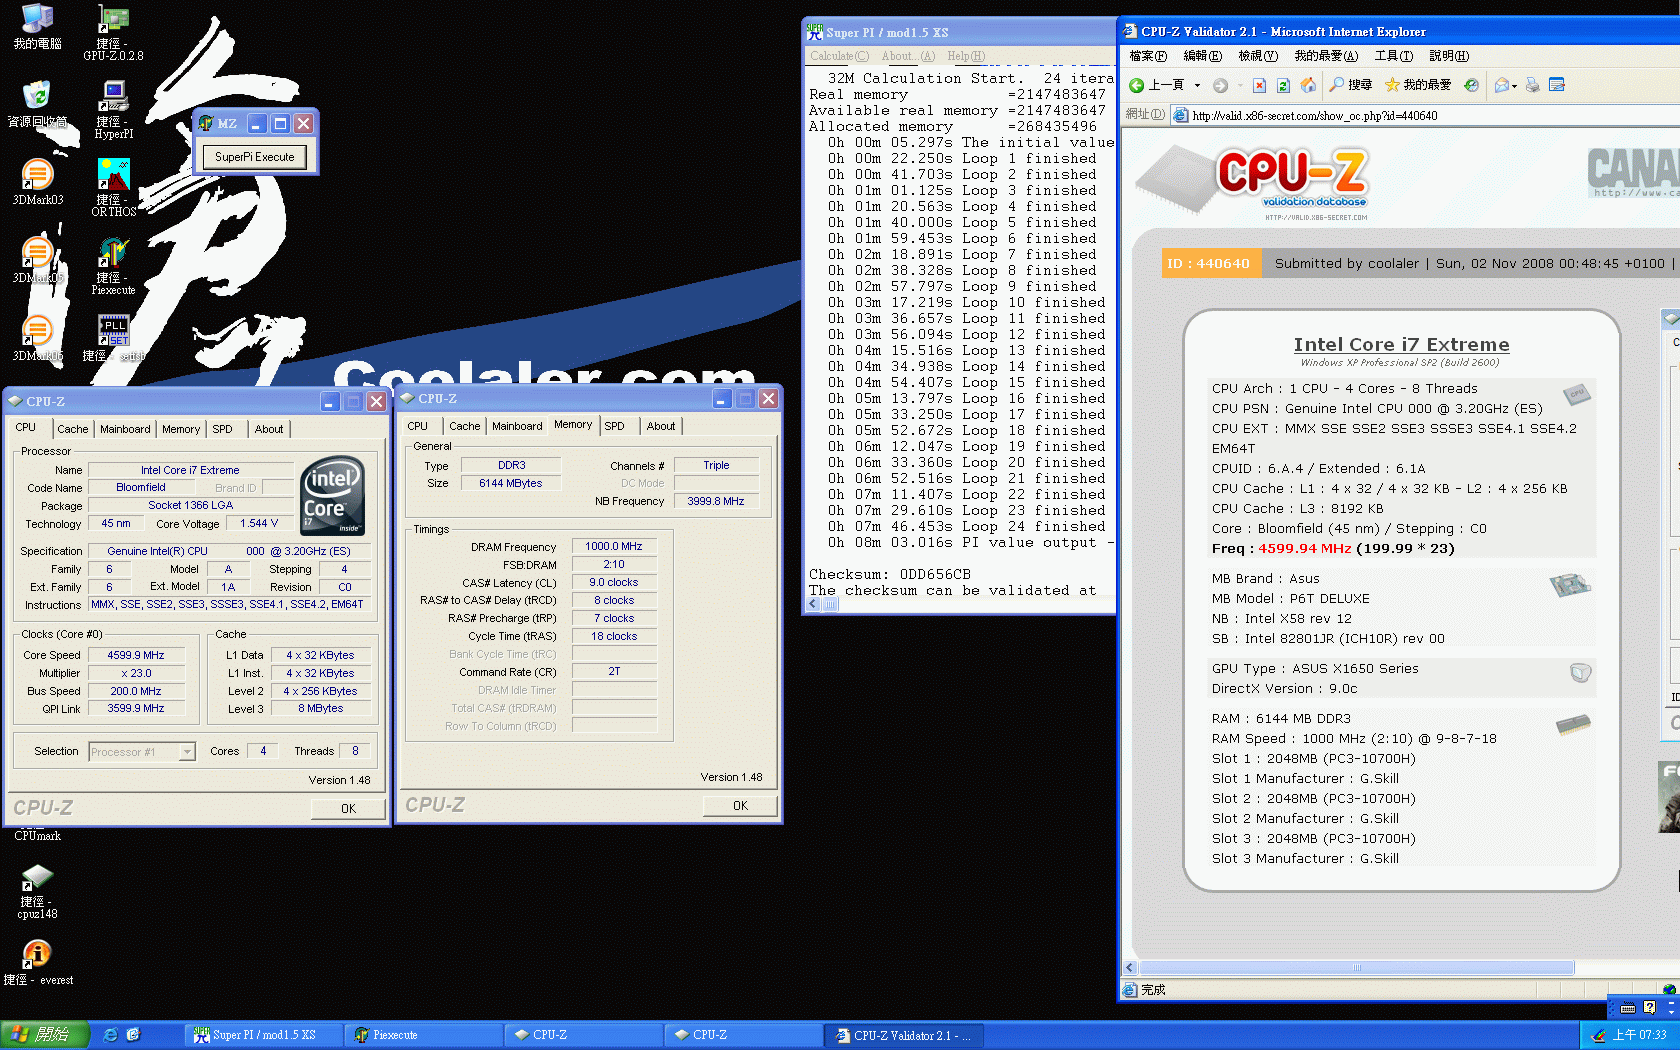The image size is (1680, 1050).
Task: Click the Internet Explorer Back arrow icon
Action: pyautogui.click(x=1137, y=85)
